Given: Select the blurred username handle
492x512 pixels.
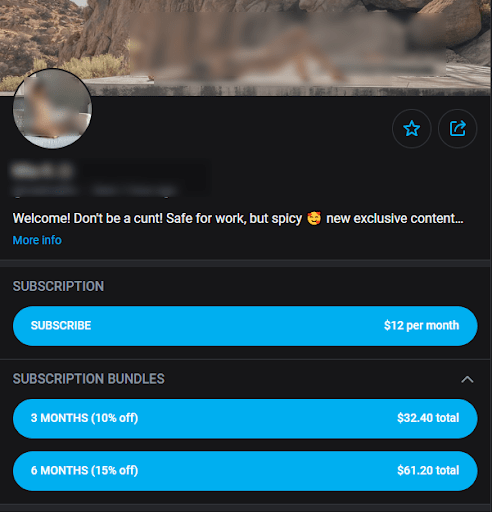Looking at the screenshot, I should [45, 191].
